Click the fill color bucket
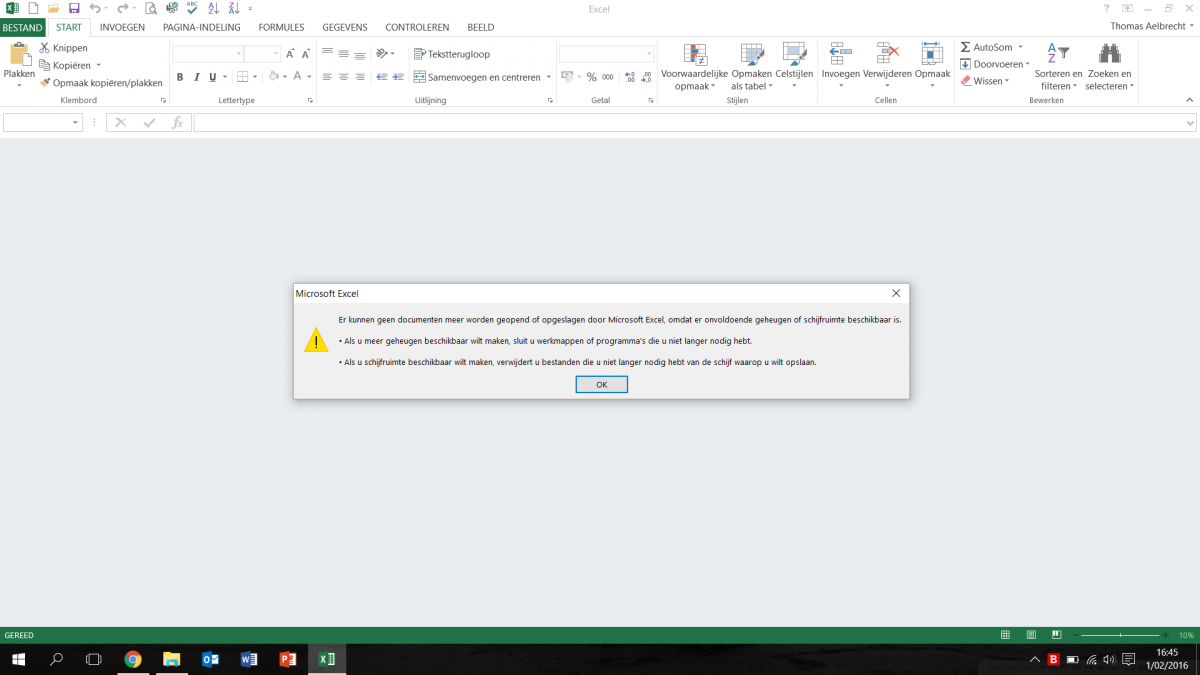Screen dimensions: 1200x675 (x=274, y=77)
